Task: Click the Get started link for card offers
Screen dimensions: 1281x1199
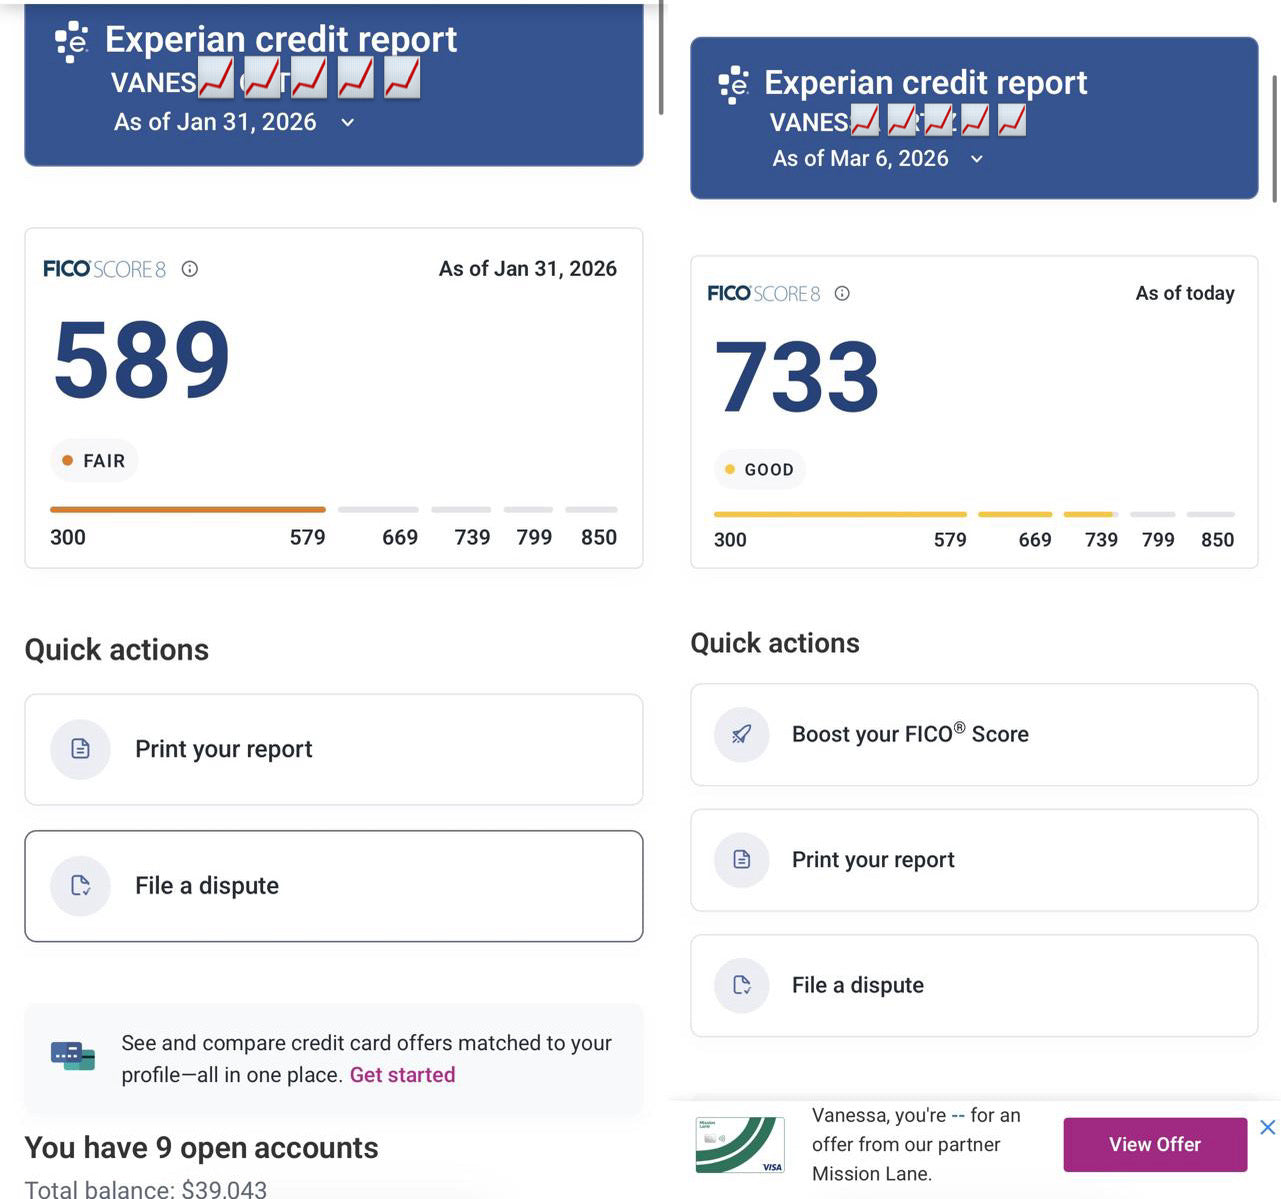Action: [402, 1075]
